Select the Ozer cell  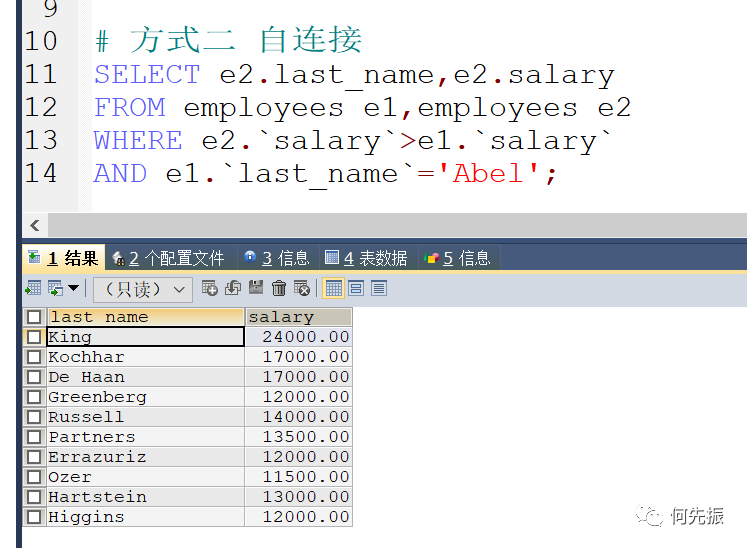[146, 477]
